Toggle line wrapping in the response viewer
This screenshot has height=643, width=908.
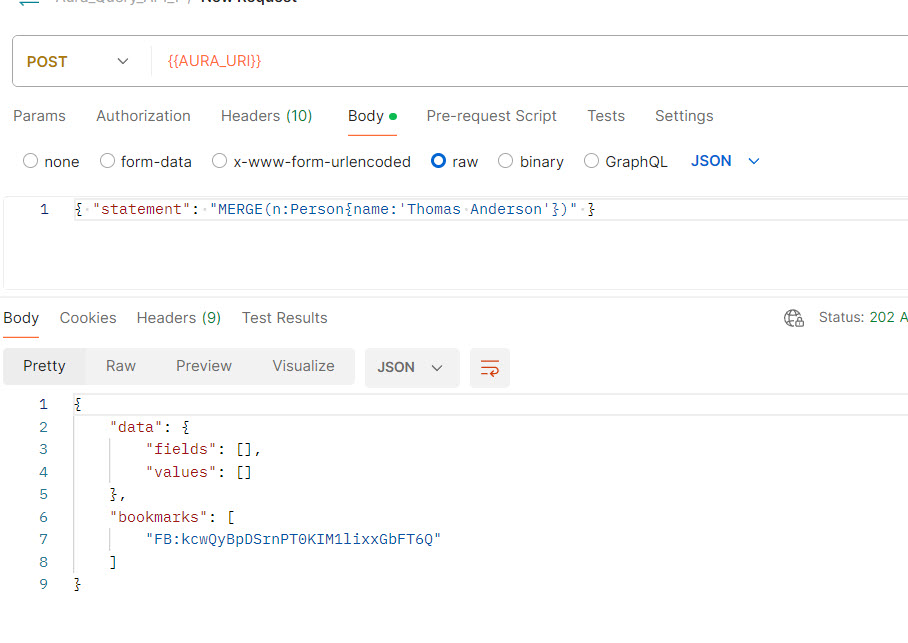489,367
